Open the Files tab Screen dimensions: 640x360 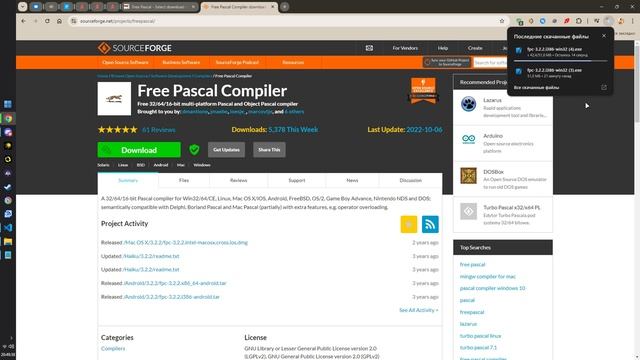coord(184,180)
